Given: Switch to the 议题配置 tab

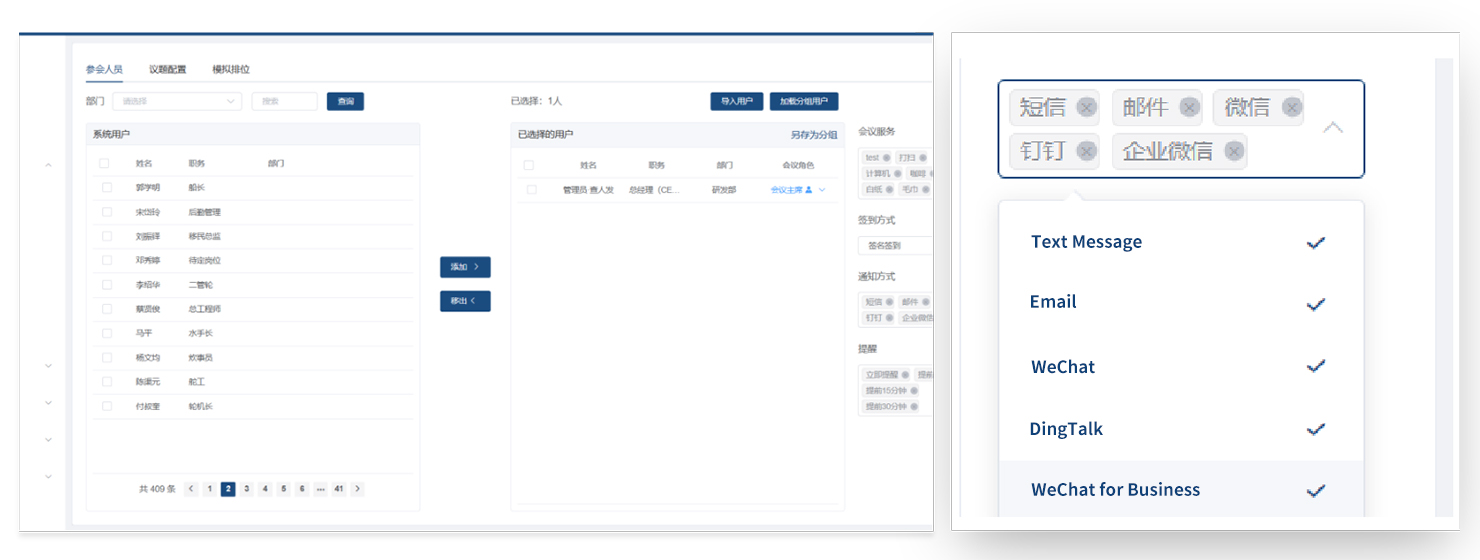Looking at the screenshot, I should (167, 70).
